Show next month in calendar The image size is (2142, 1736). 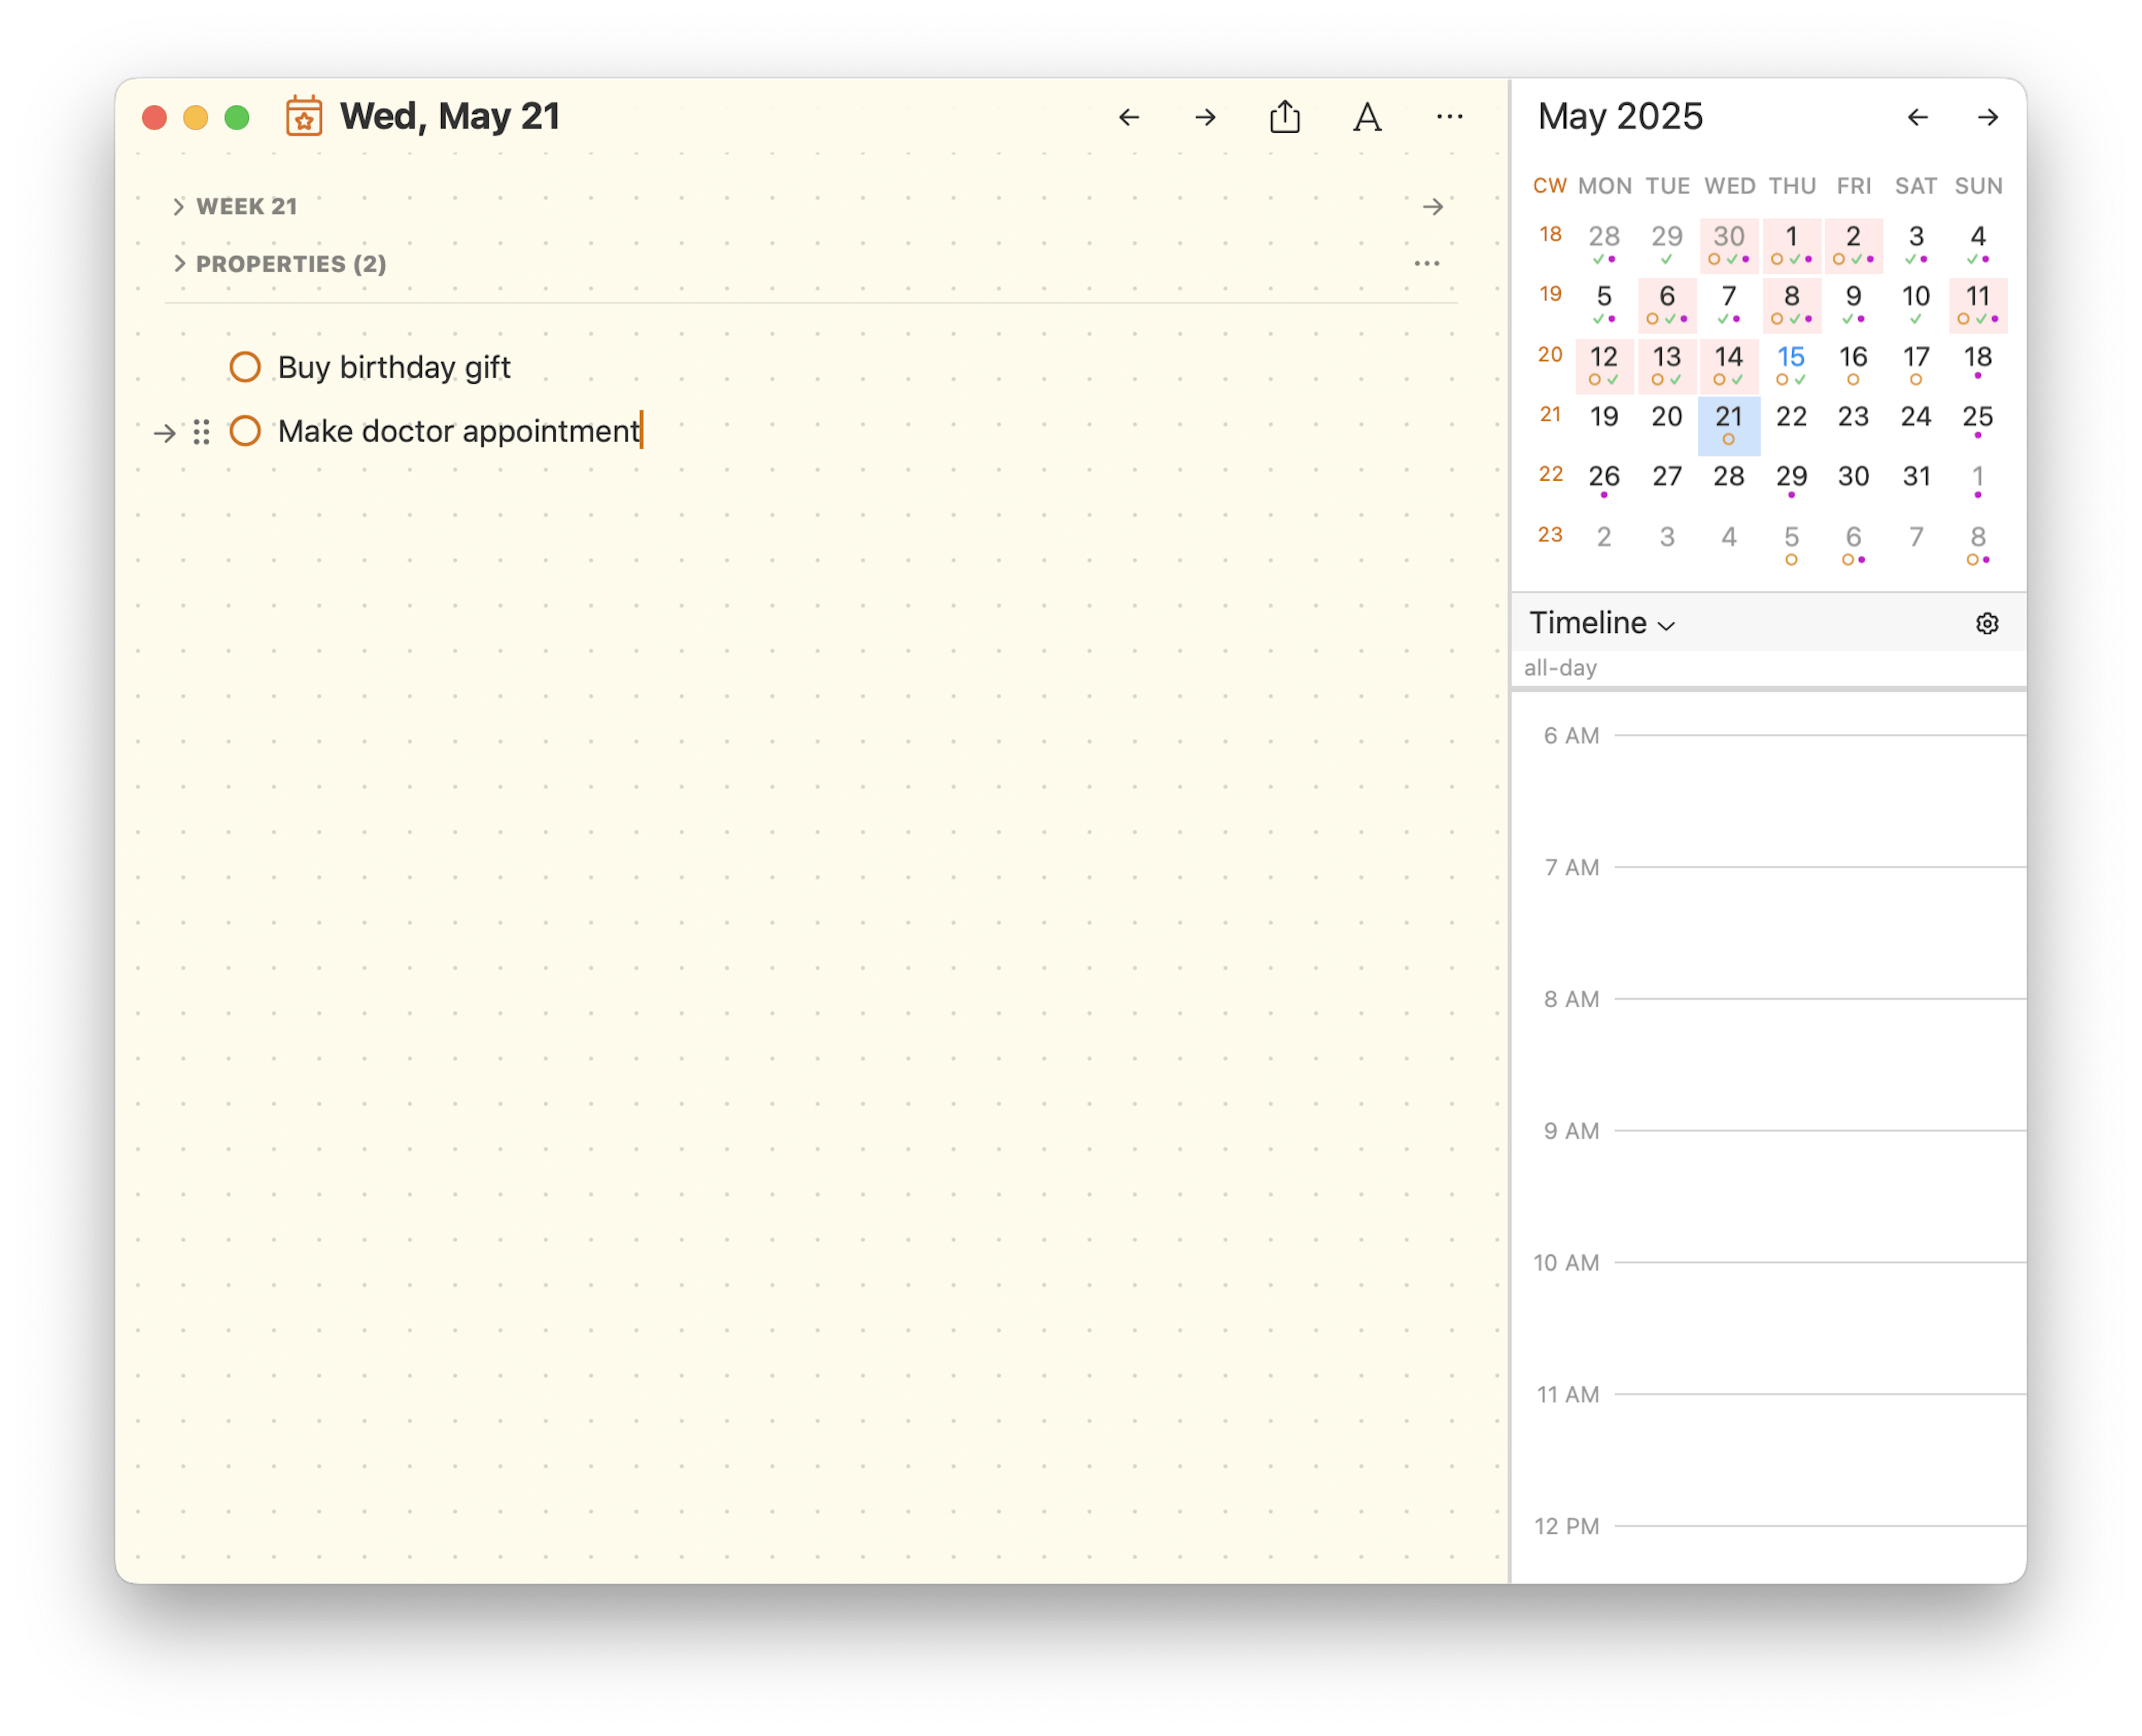click(1988, 118)
